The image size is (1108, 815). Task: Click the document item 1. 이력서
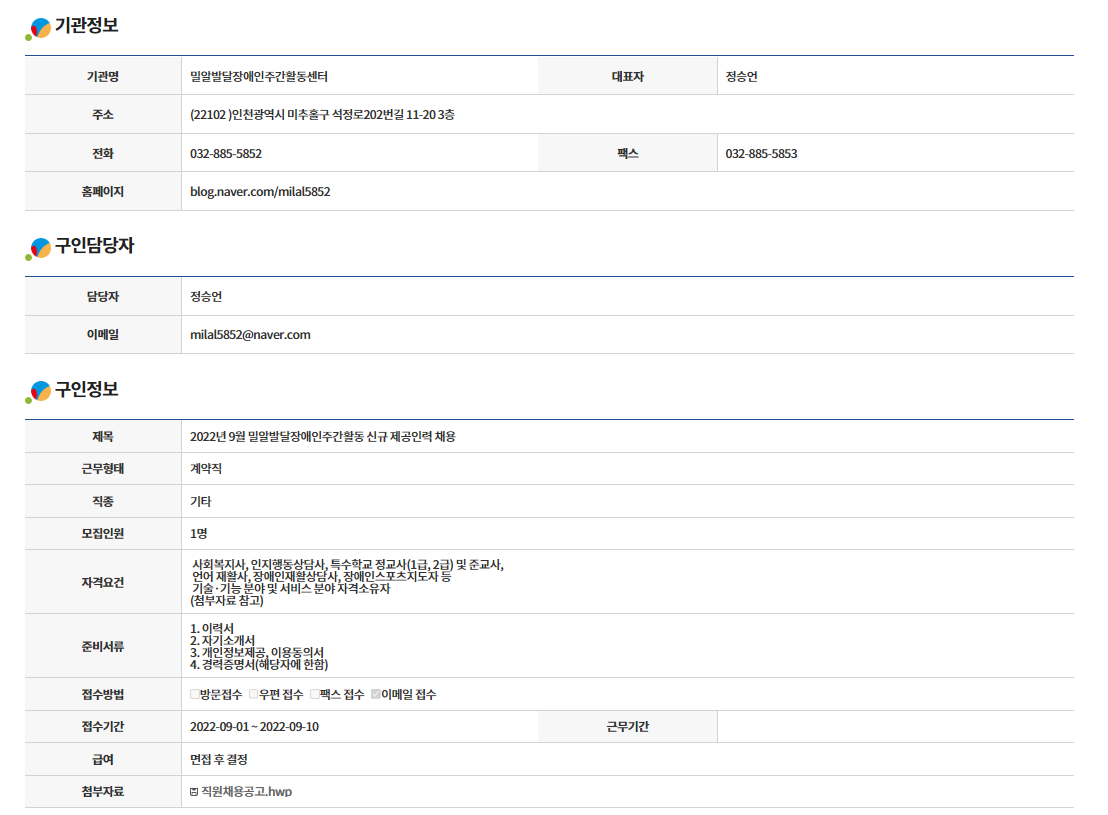pos(212,628)
